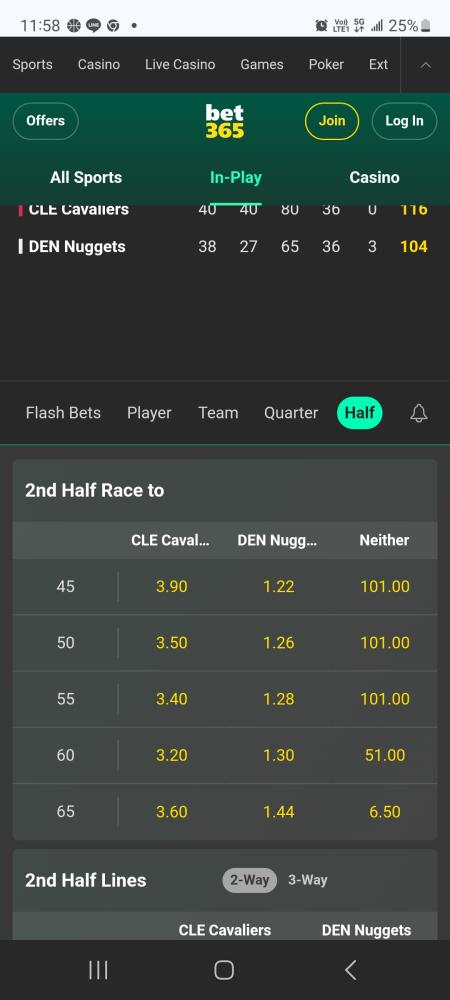Image resolution: width=450 pixels, height=1000 pixels.
Task: Tap the Android home button icon
Action: point(224,969)
